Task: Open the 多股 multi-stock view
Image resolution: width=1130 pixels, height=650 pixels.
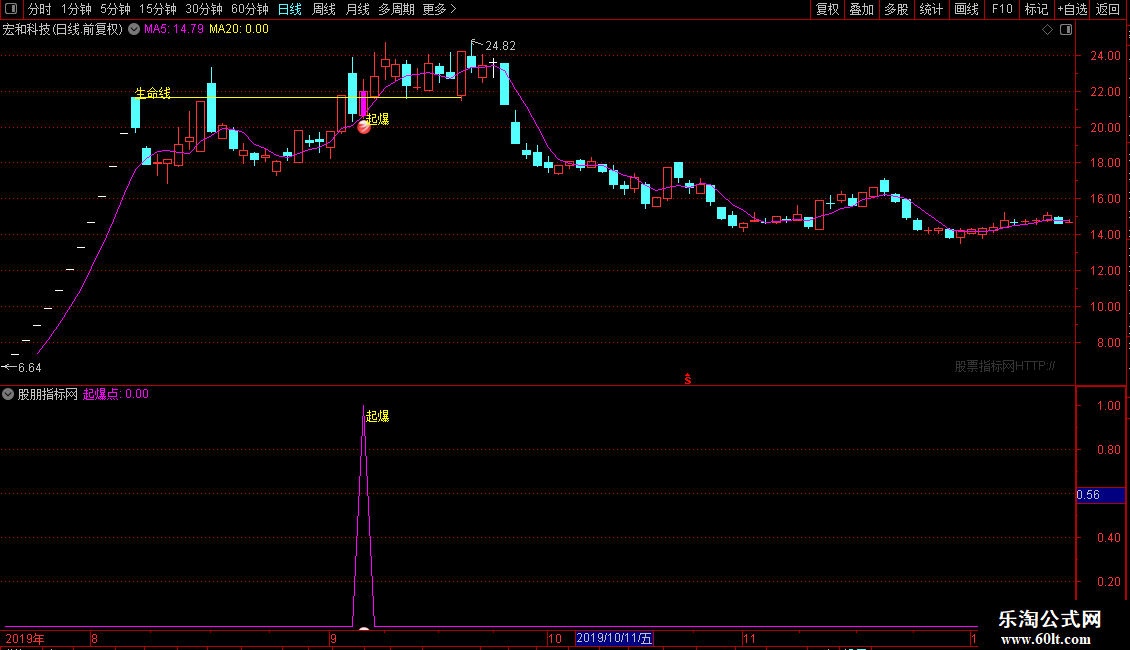Action: [x=897, y=9]
